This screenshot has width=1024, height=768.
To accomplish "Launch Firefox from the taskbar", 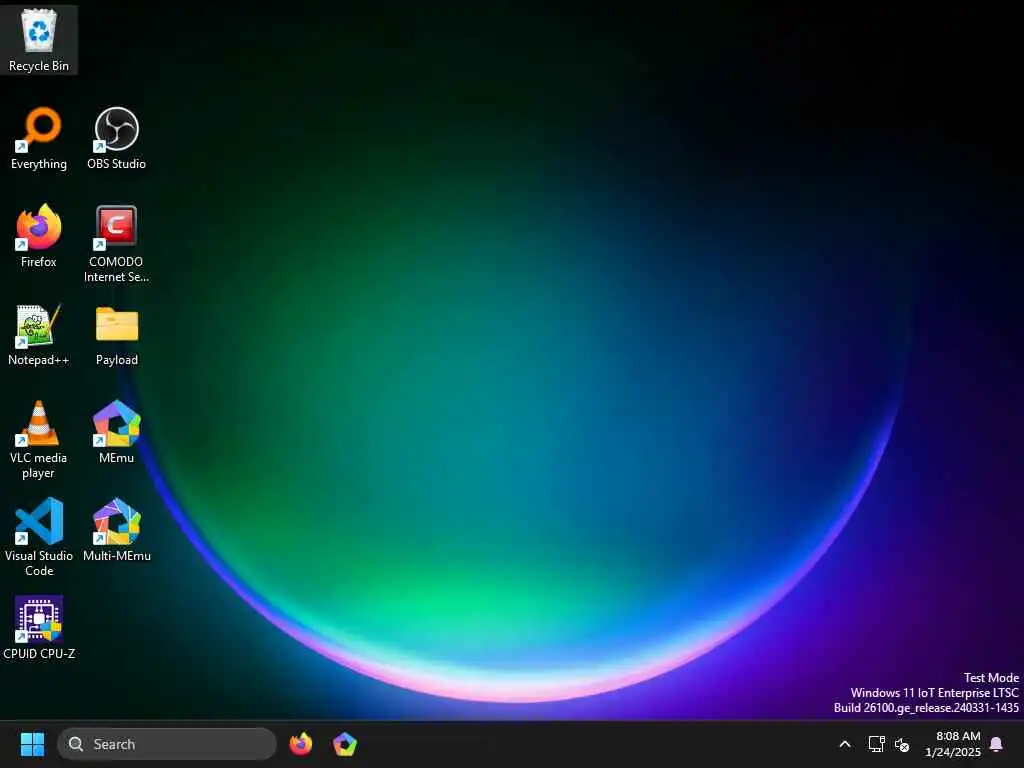I will coord(300,744).
